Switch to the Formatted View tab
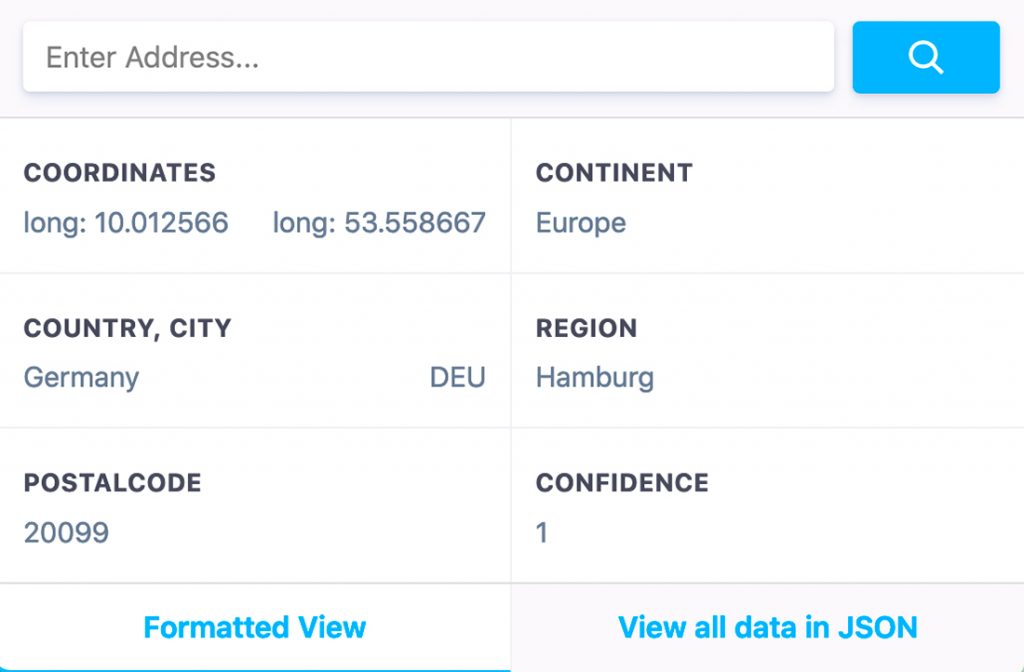Image resolution: width=1024 pixels, height=672 pixels. (255, 628)
